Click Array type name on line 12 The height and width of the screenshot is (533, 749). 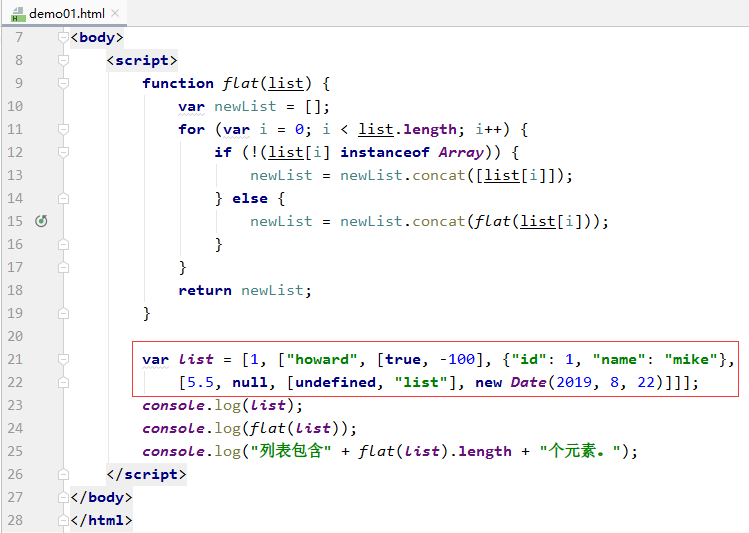pos(461,152)
